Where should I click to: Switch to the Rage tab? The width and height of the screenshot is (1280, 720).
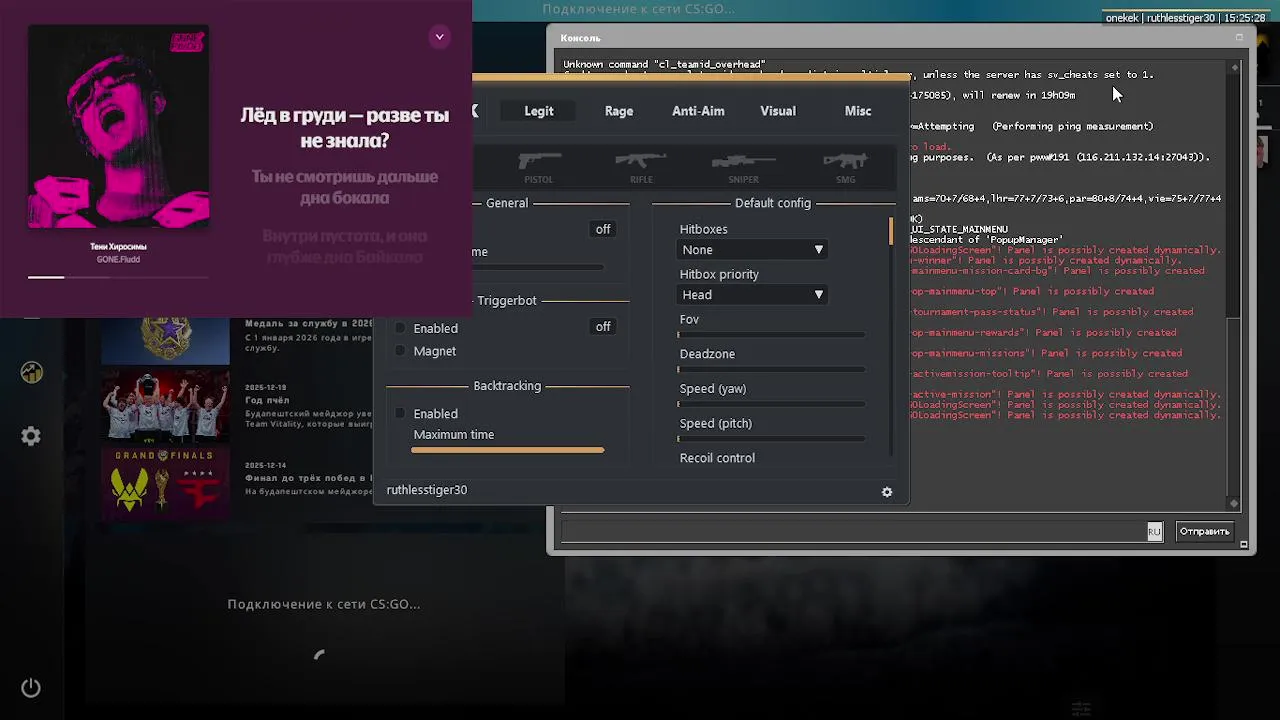tap(619, 111)
